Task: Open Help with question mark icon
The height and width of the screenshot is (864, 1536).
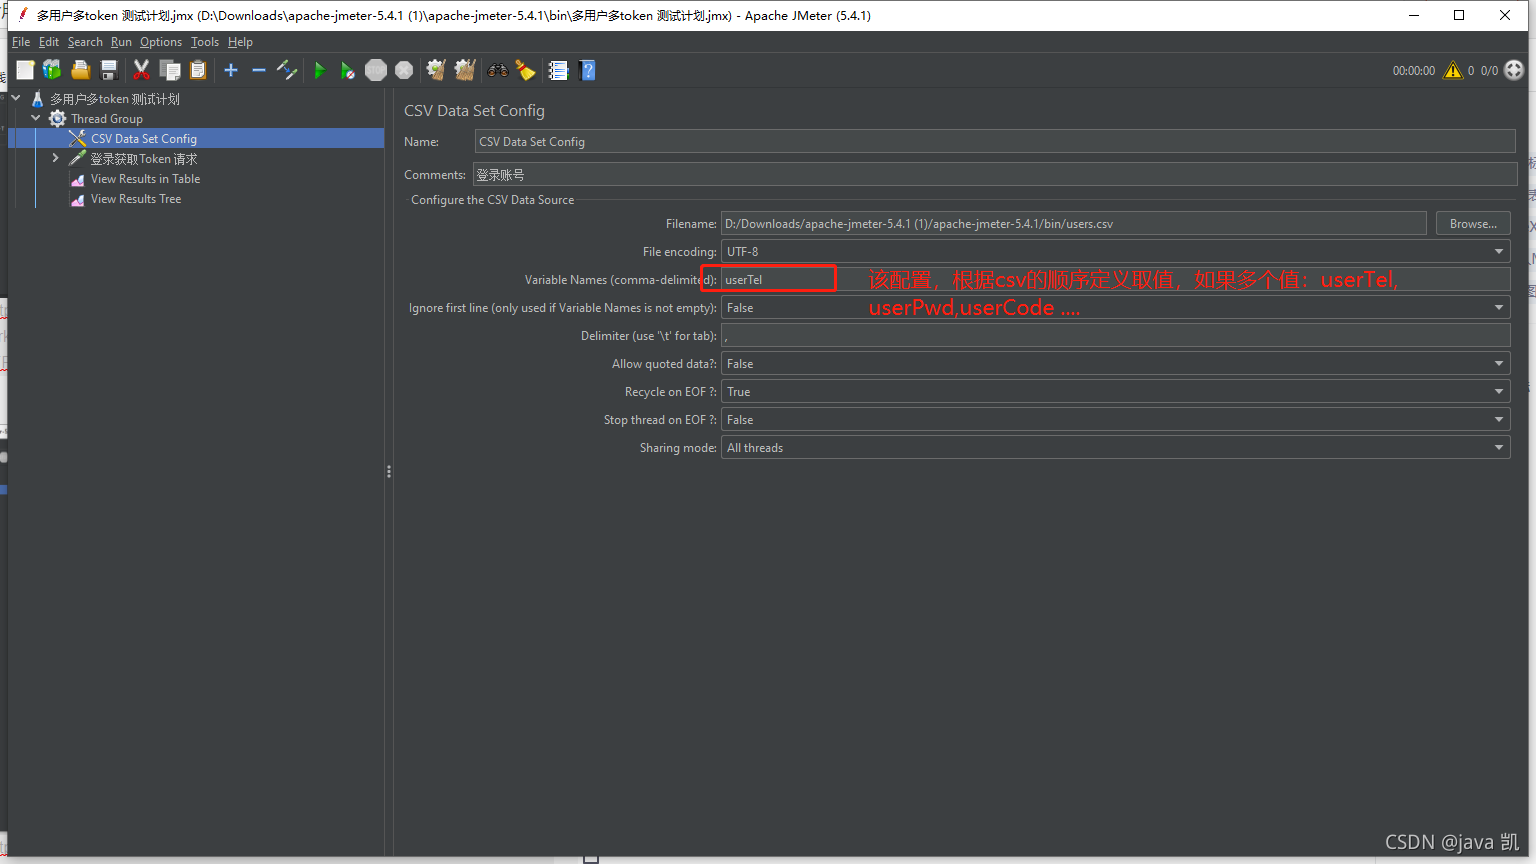Action: [x=587, y=70]
